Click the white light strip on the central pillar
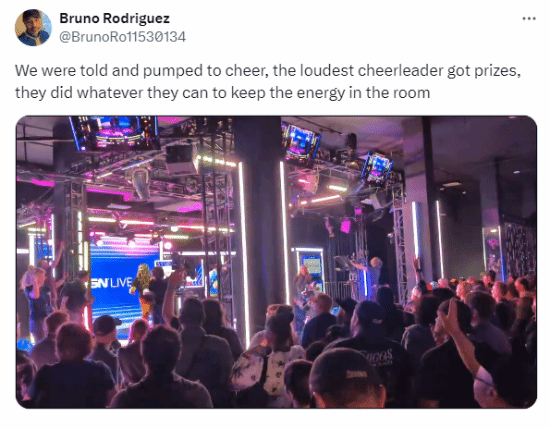The width and height of the screenshot is (550, 429). click(x=244, y=253)
